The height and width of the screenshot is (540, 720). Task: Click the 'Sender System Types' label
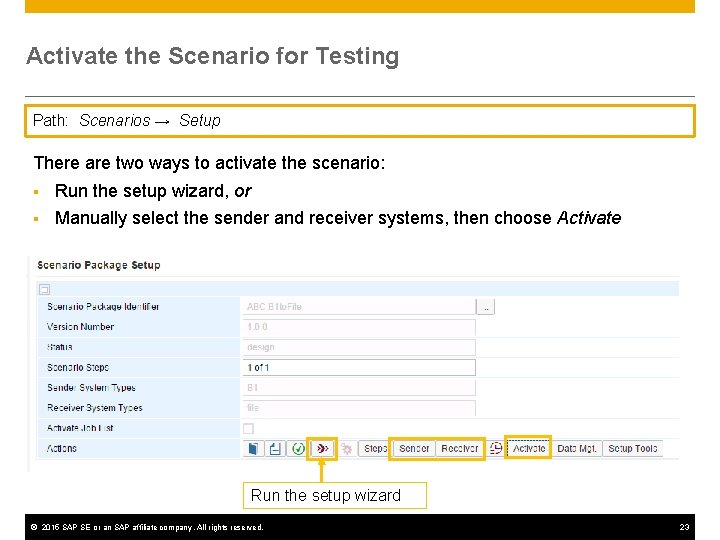click(x=91, y=388)
